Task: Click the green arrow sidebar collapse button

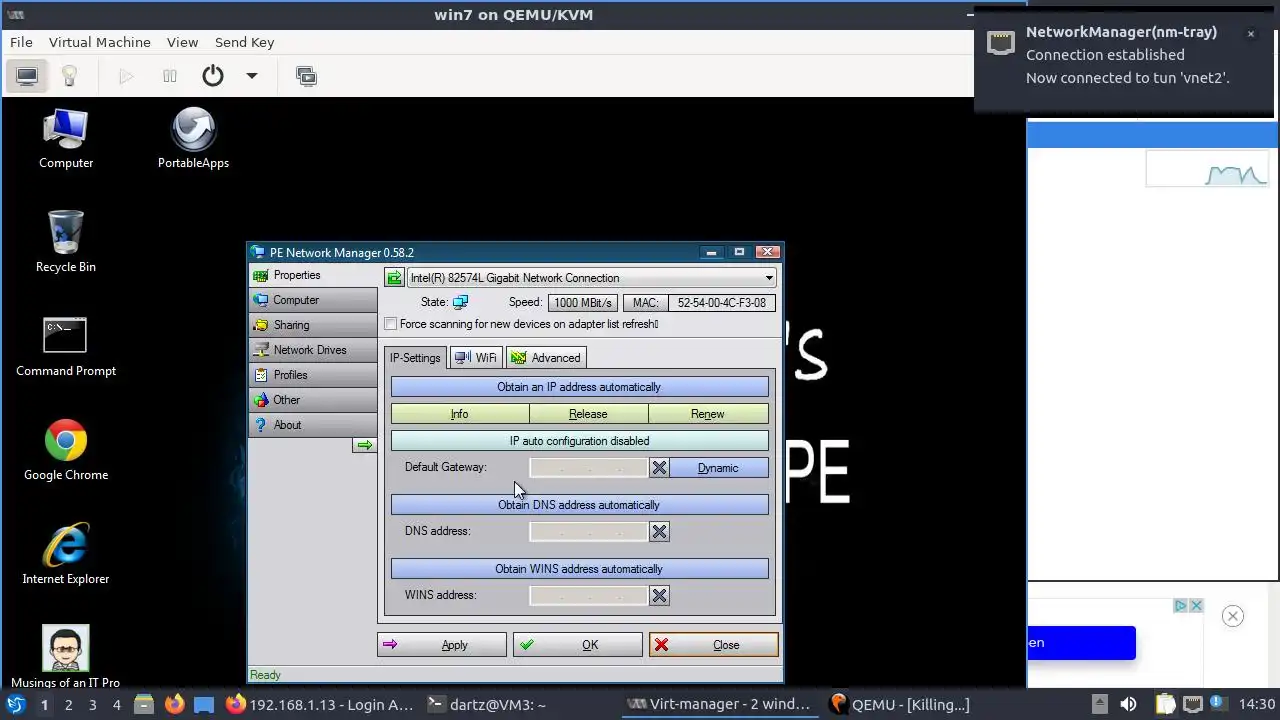Action: pyautogui.click(x=364, y=445)
